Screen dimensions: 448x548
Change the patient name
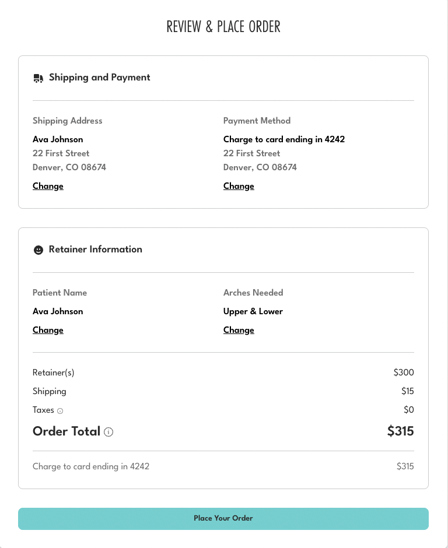(48, 330)
